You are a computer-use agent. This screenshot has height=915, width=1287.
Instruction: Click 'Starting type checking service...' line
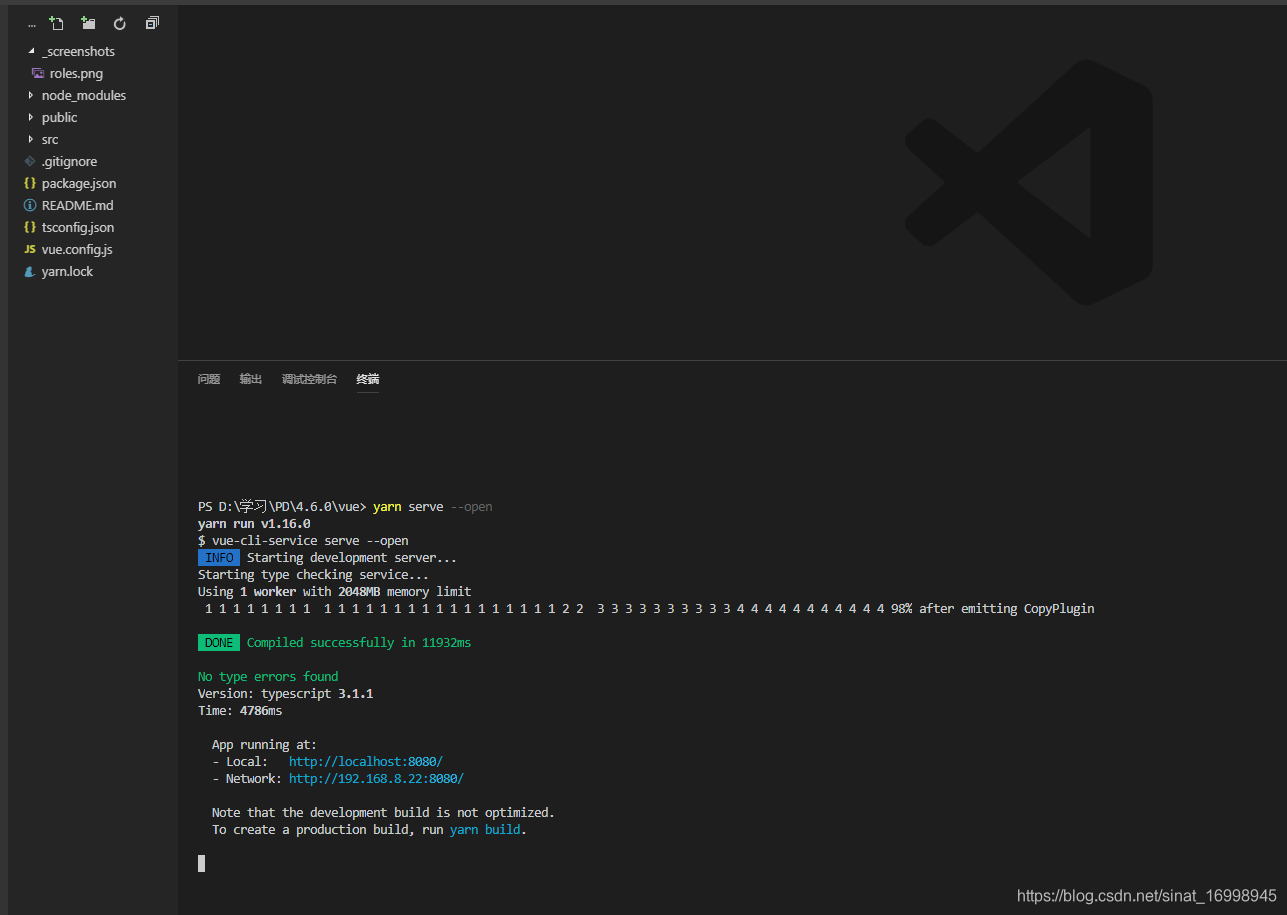coord(313,575)
